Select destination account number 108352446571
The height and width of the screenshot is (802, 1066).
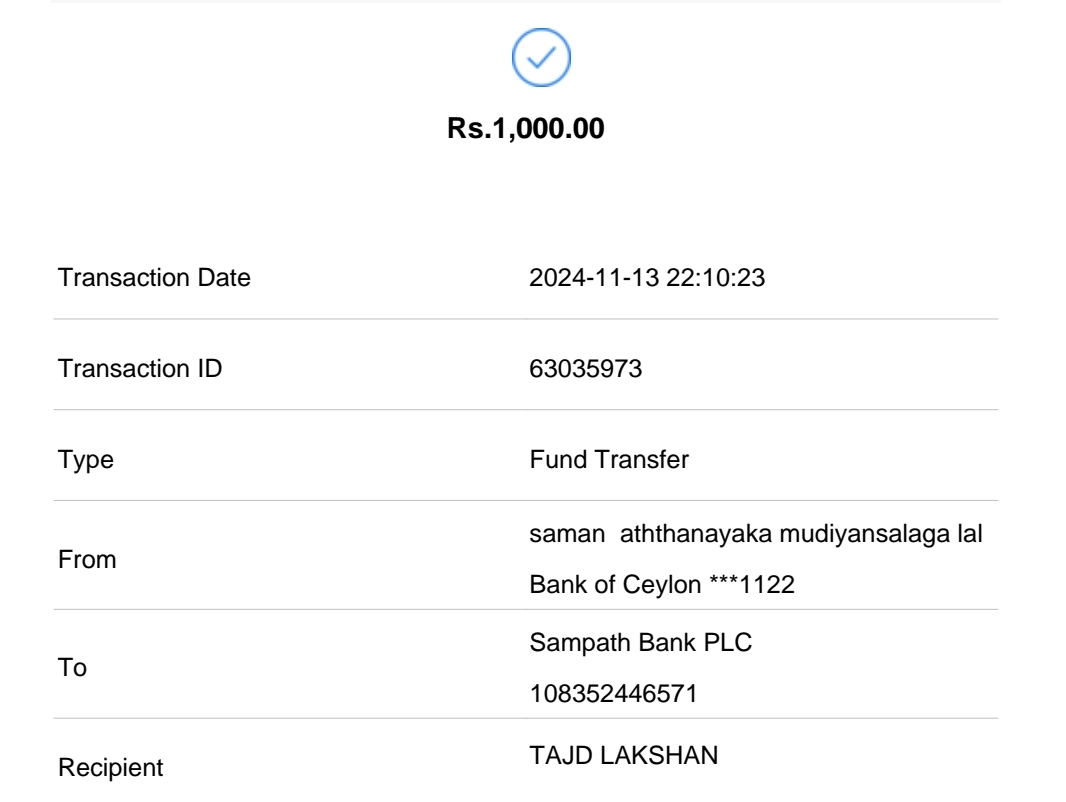click(598, 693)
